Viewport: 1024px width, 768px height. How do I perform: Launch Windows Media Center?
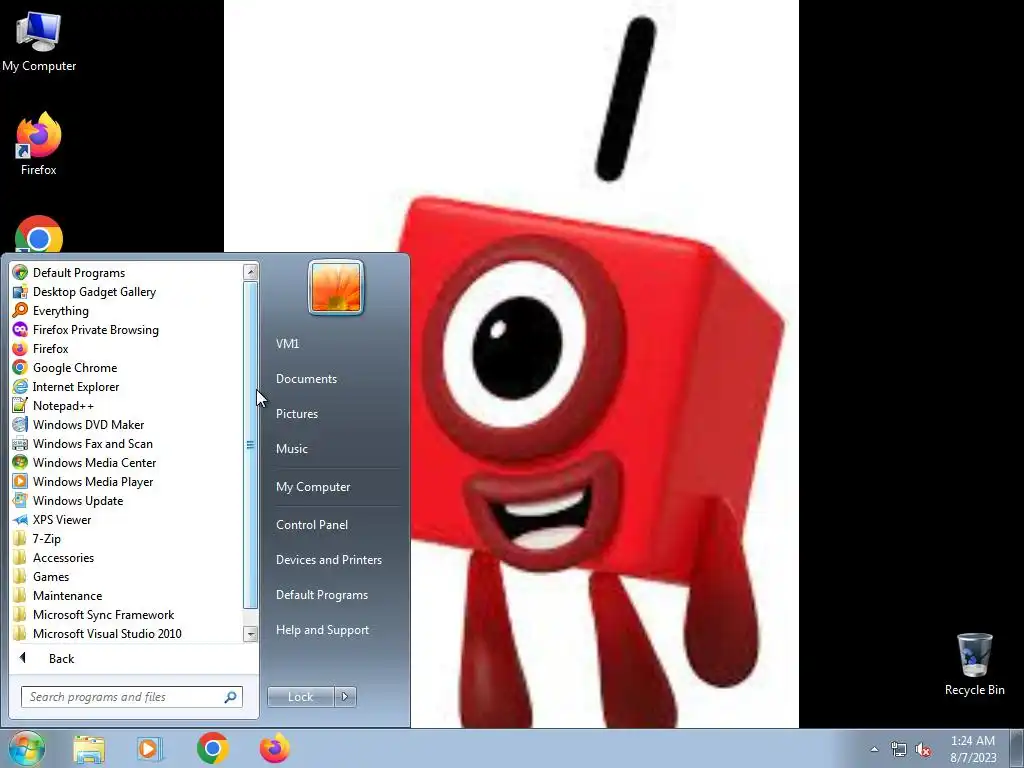click(127, 462)
